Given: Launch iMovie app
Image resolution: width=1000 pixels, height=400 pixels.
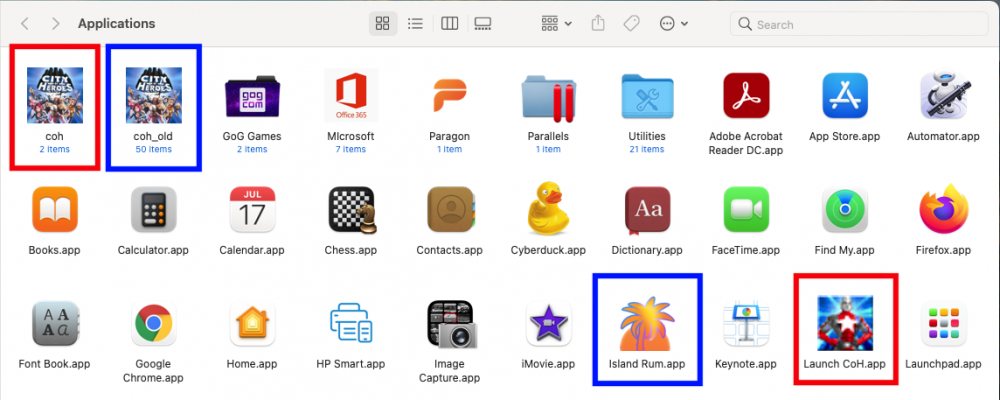Looking at the screenshot, I should coord(548,323).
